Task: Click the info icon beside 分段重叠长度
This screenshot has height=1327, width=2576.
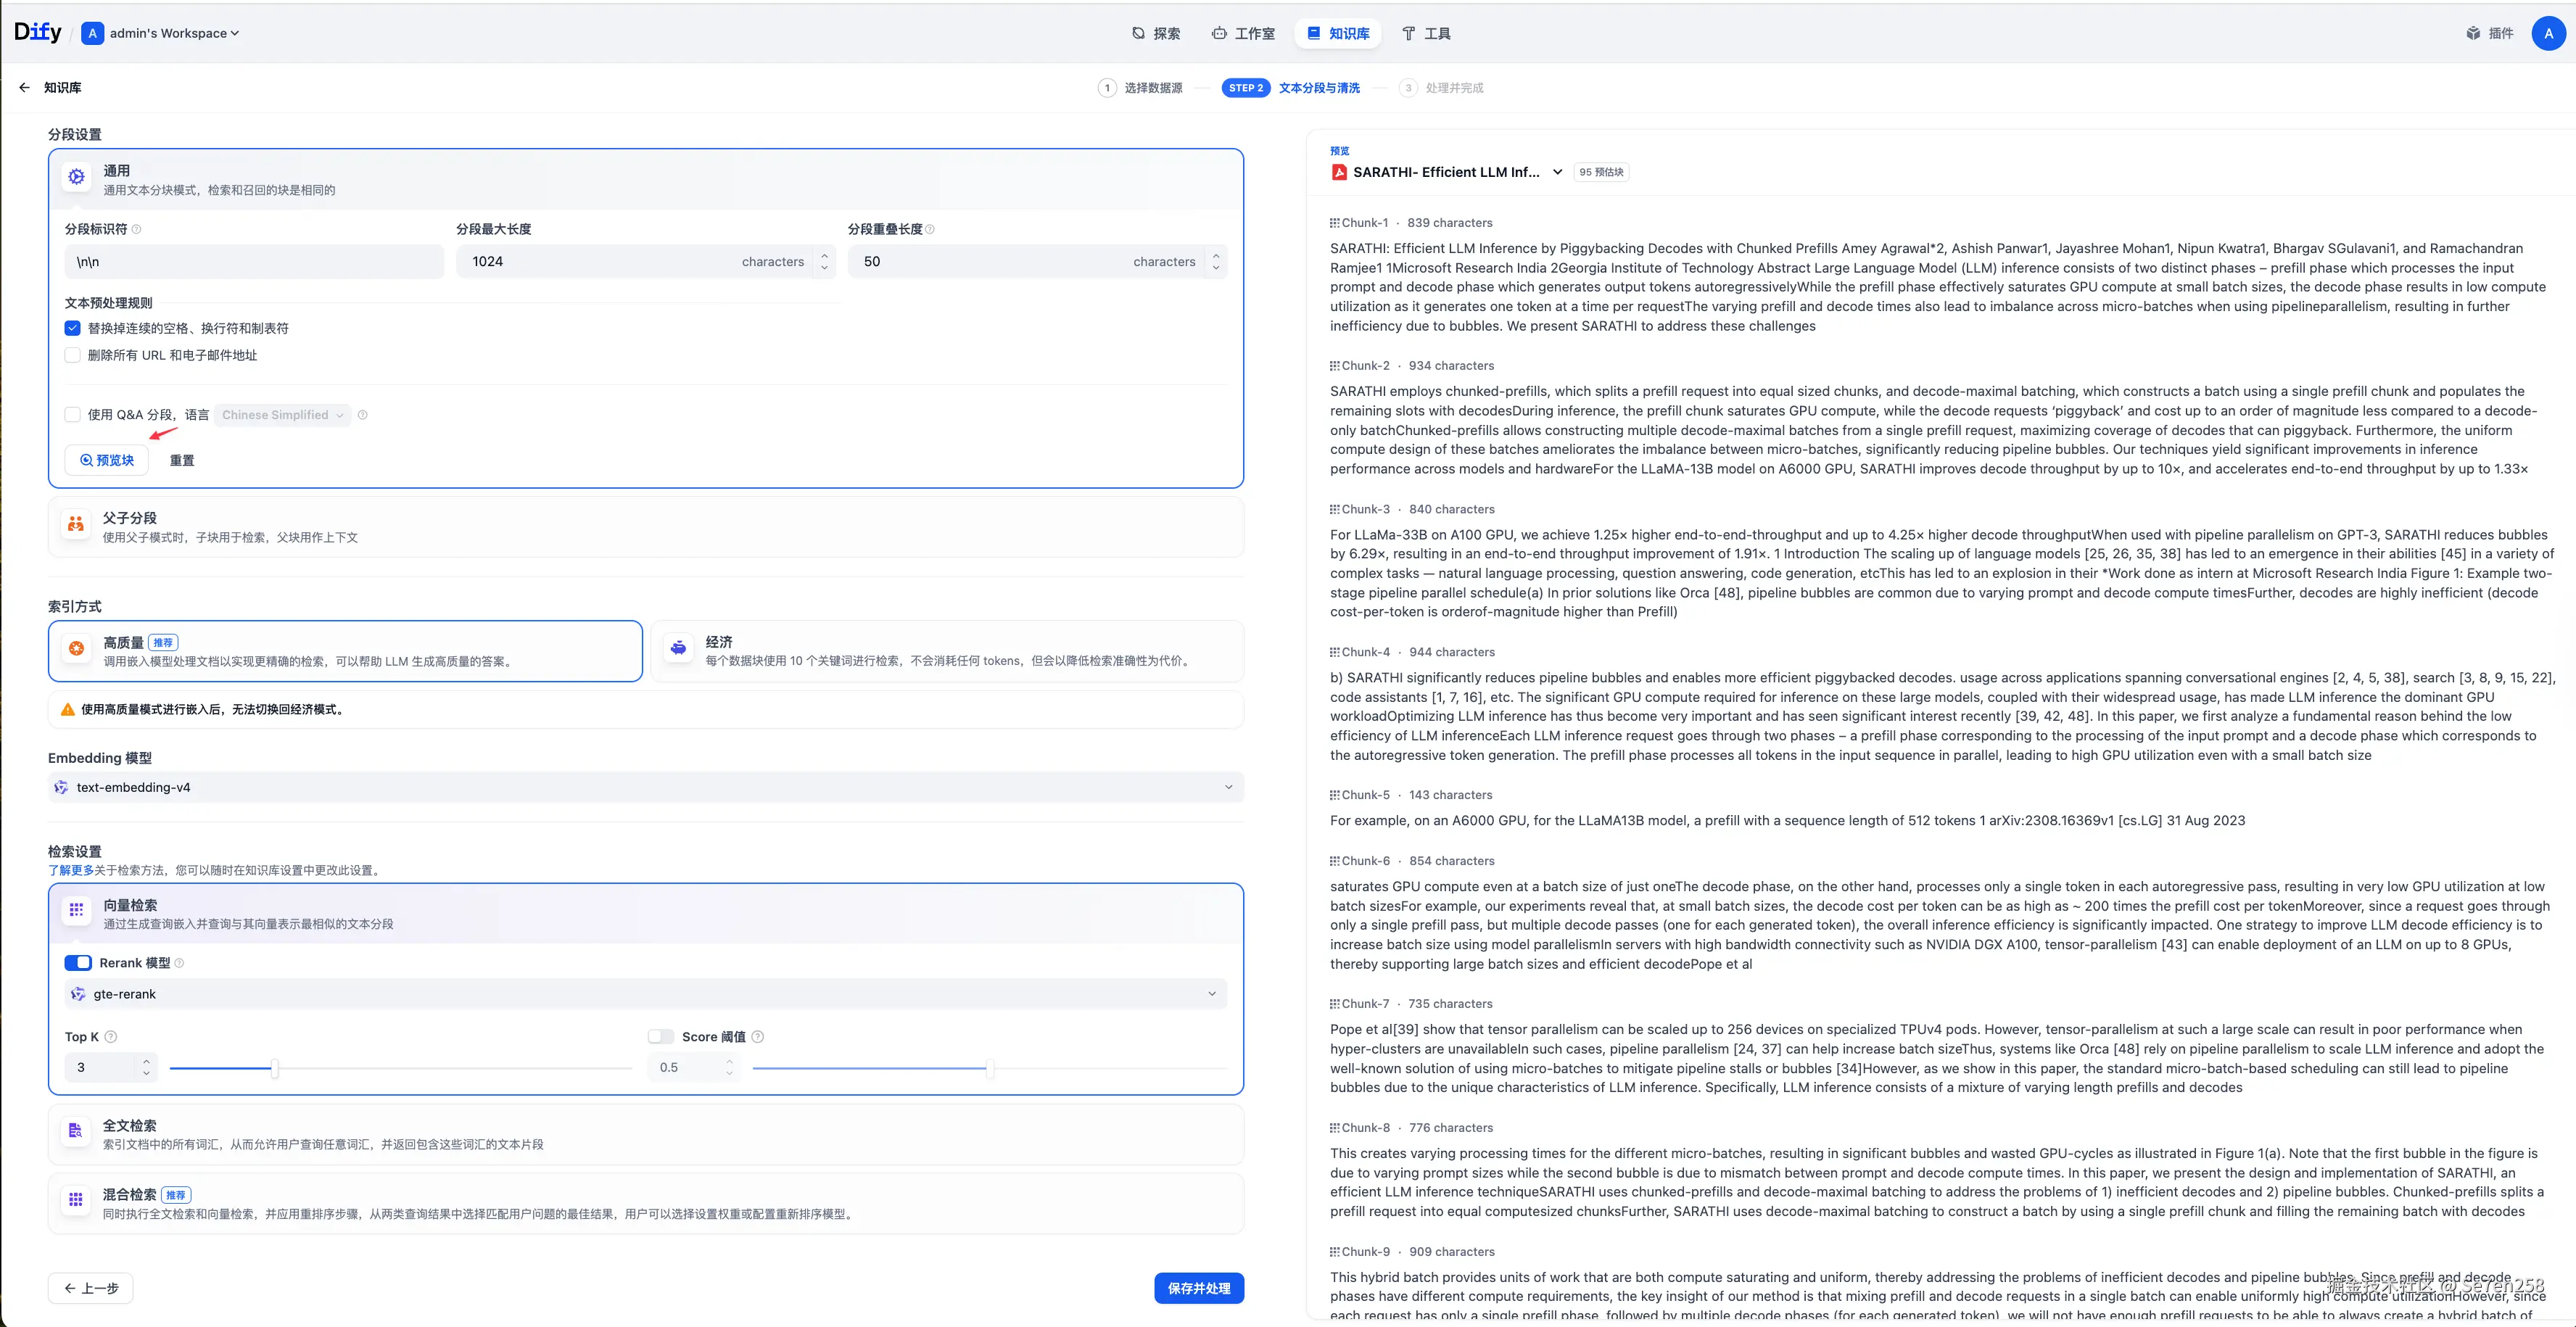Action: click(x=930, y=229)
